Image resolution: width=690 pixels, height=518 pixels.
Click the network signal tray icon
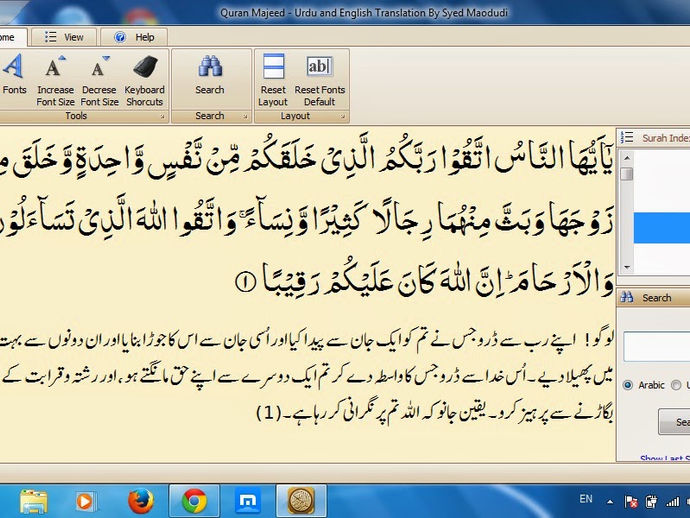(x=672, y=502)
